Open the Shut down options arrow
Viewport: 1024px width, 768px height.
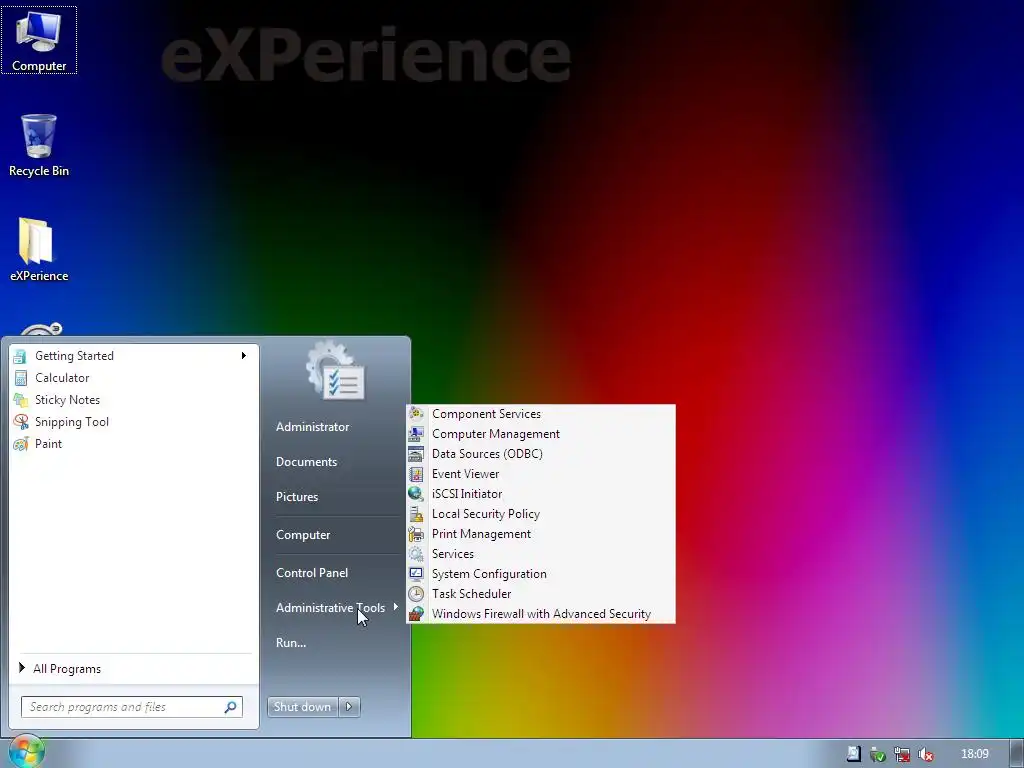(x=349, y=707)
